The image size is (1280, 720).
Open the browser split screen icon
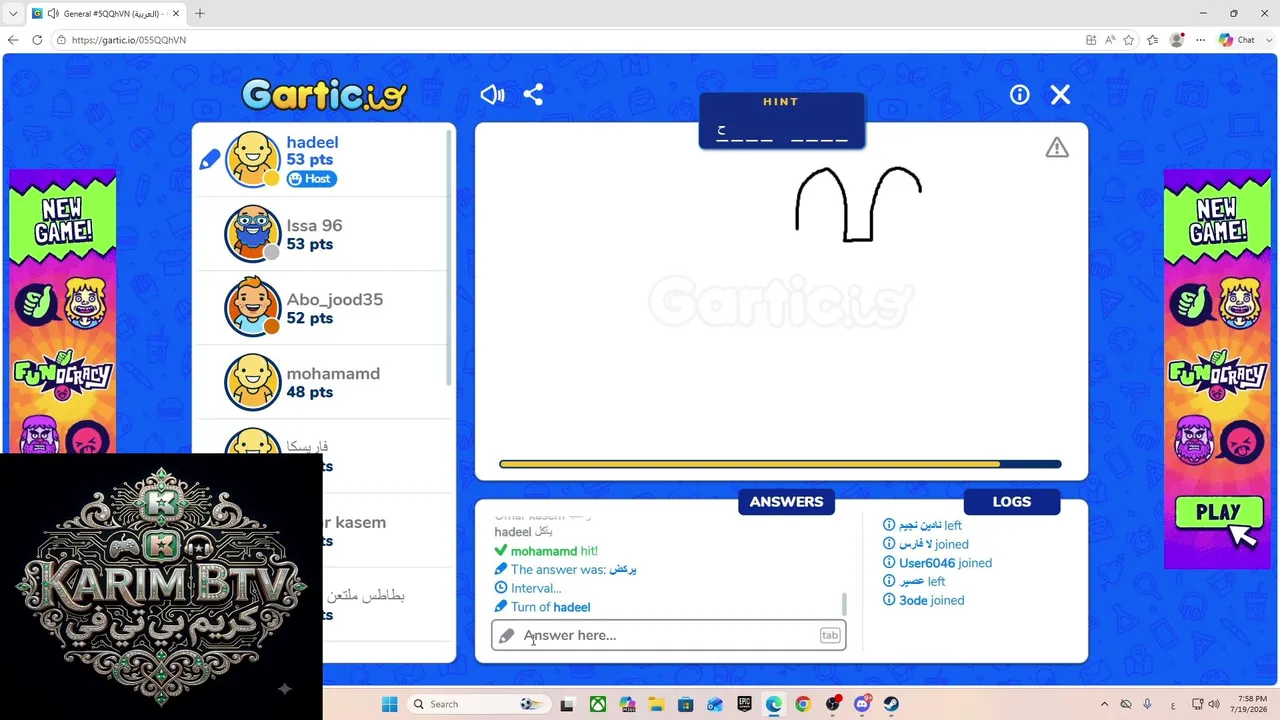coord(1091,40)
